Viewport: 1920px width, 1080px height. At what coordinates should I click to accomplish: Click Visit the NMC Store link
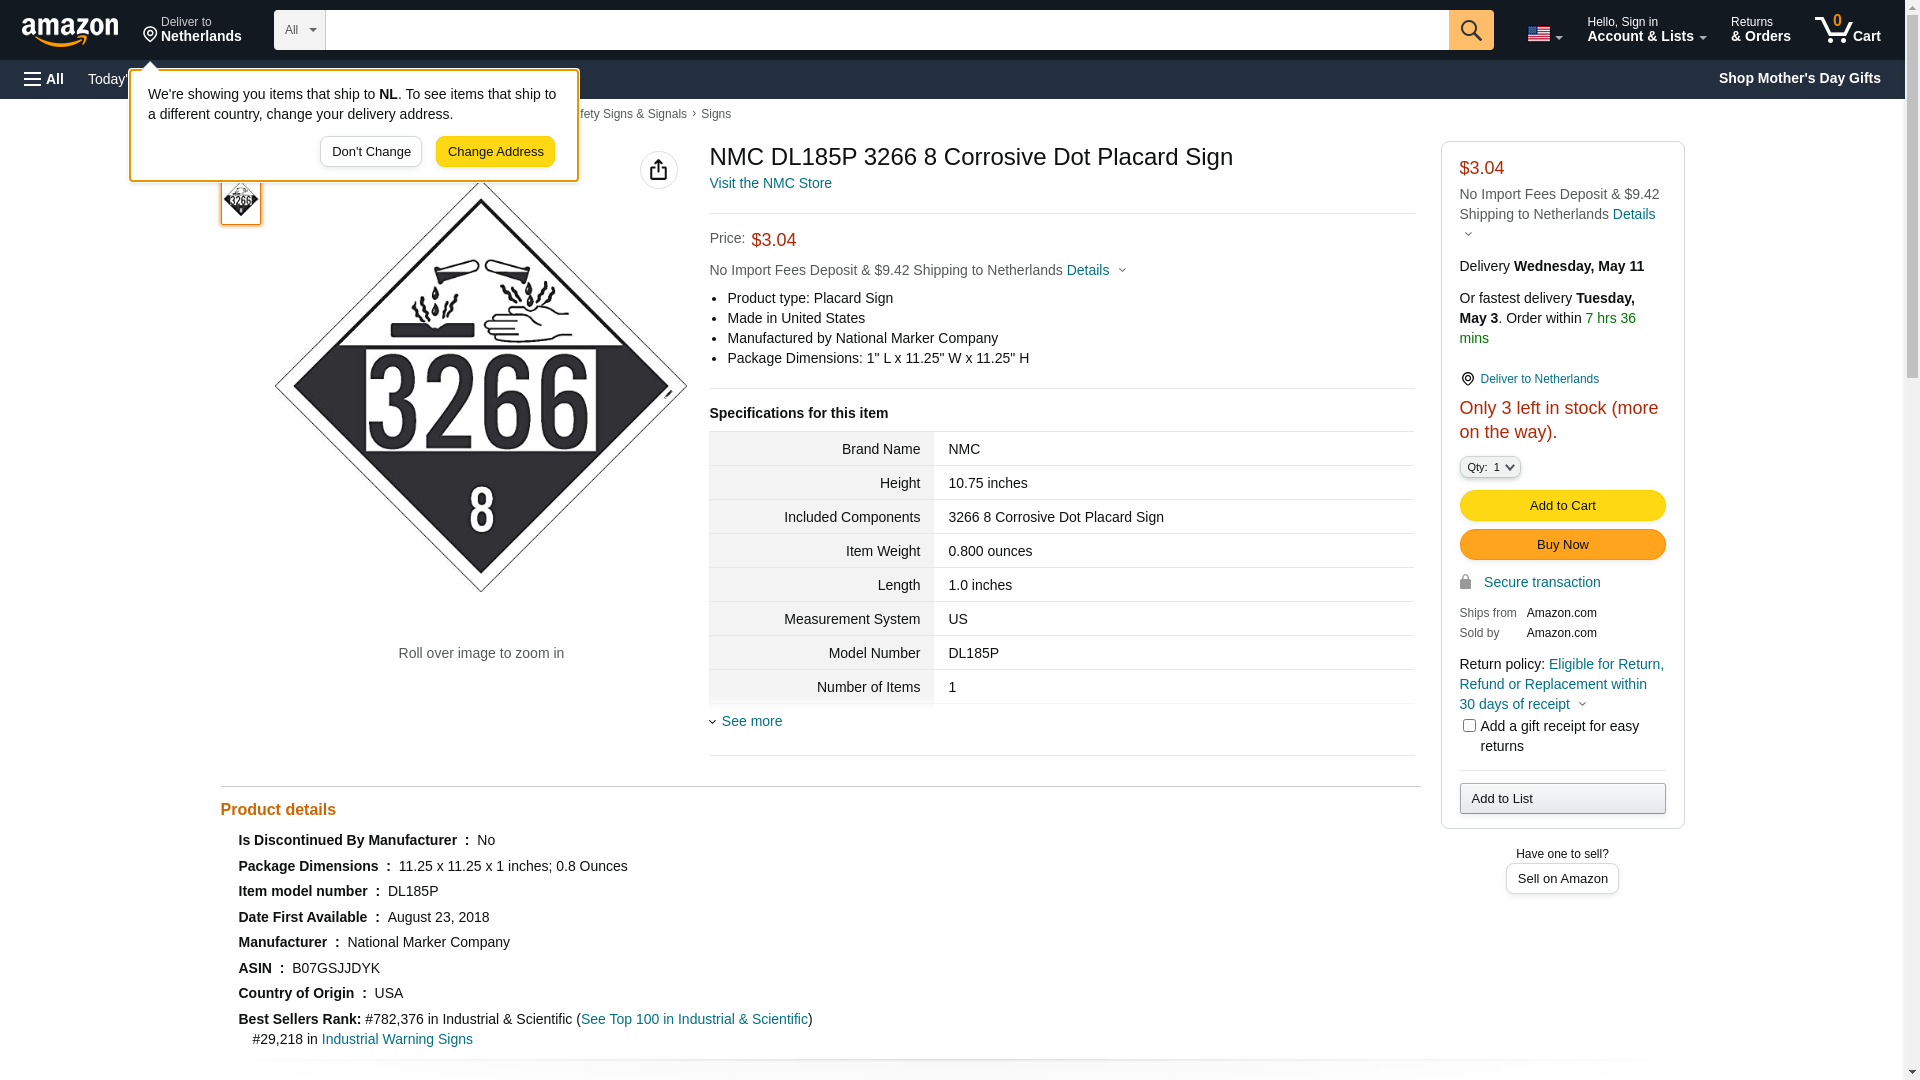pos(770,183)
